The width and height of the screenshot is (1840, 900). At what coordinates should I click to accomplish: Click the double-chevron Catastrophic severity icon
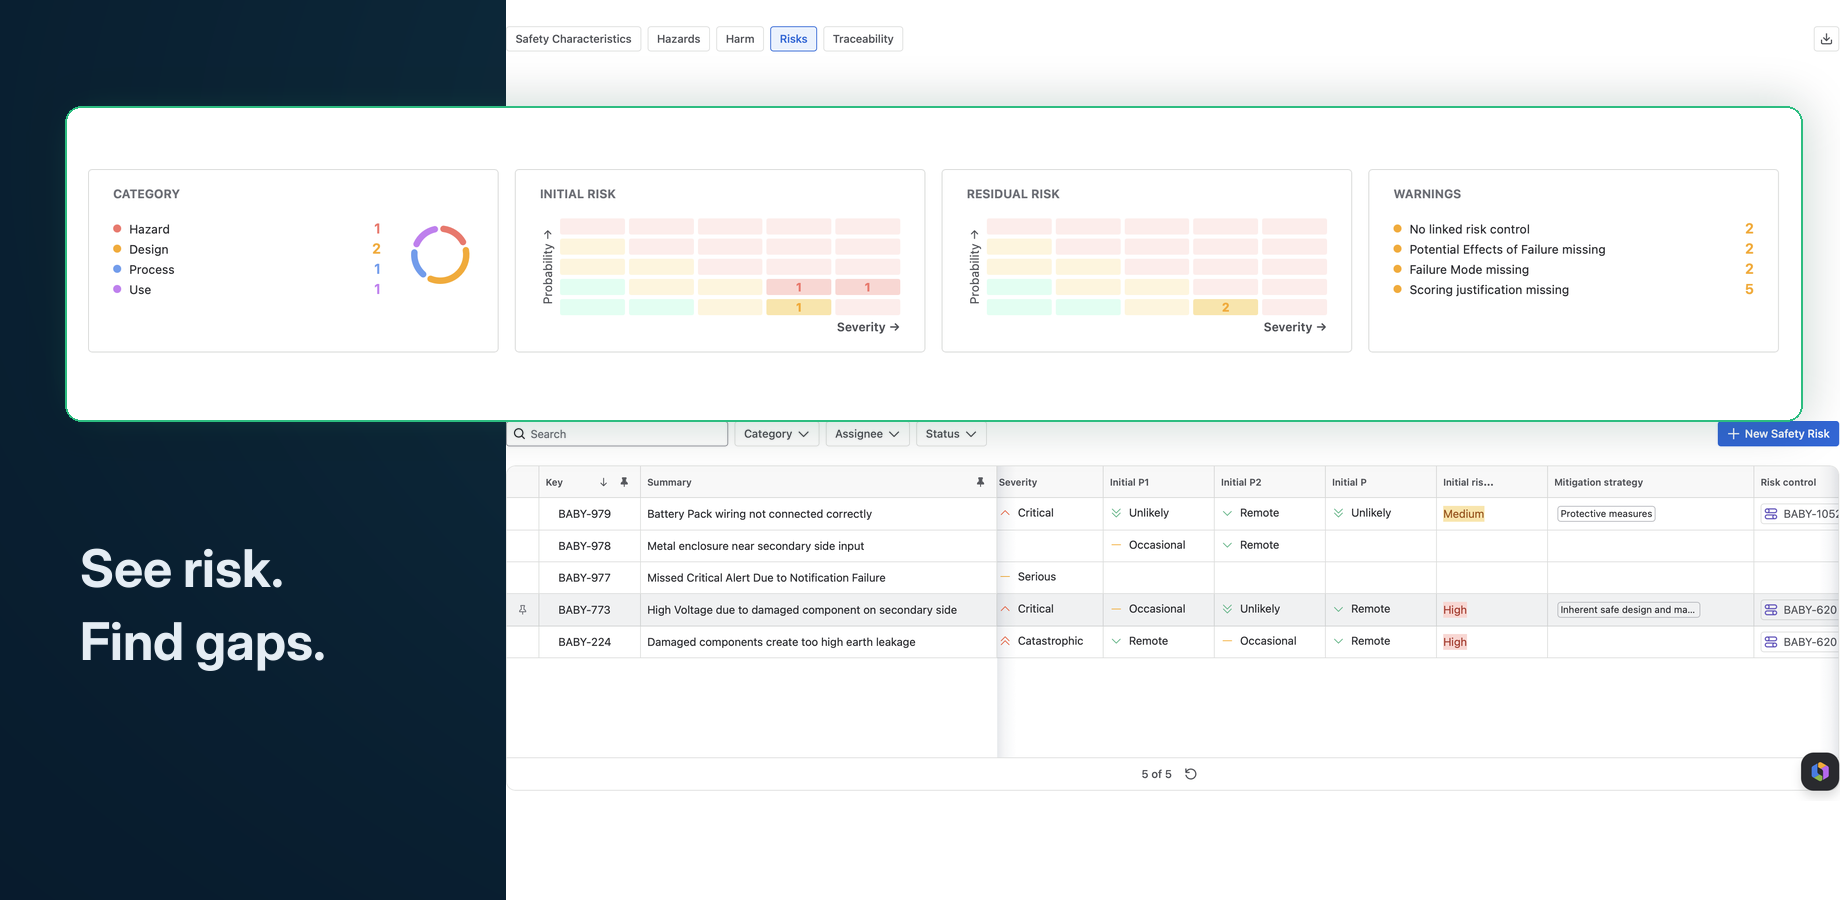[x=1005, y=641]
